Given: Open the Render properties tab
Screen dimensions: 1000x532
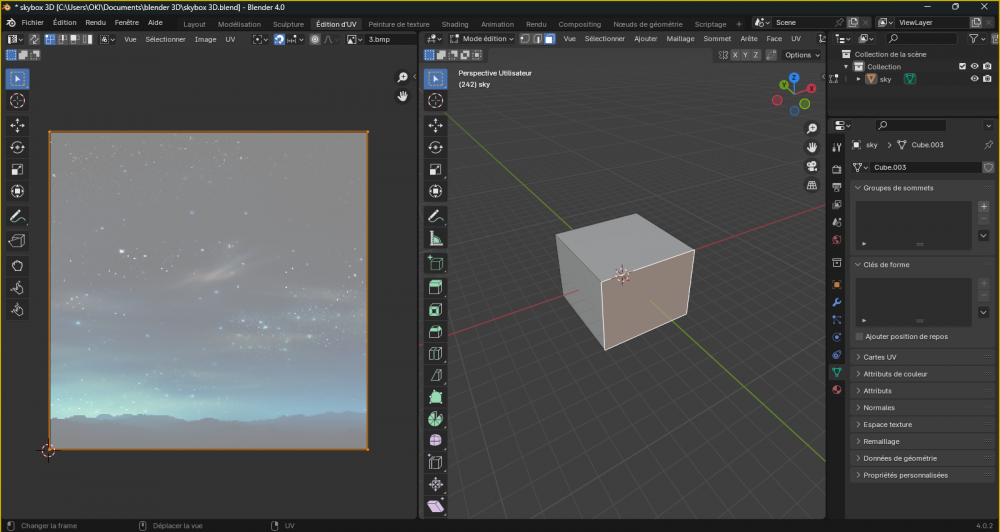Looking at the screenshot, I should coord(837,170).
